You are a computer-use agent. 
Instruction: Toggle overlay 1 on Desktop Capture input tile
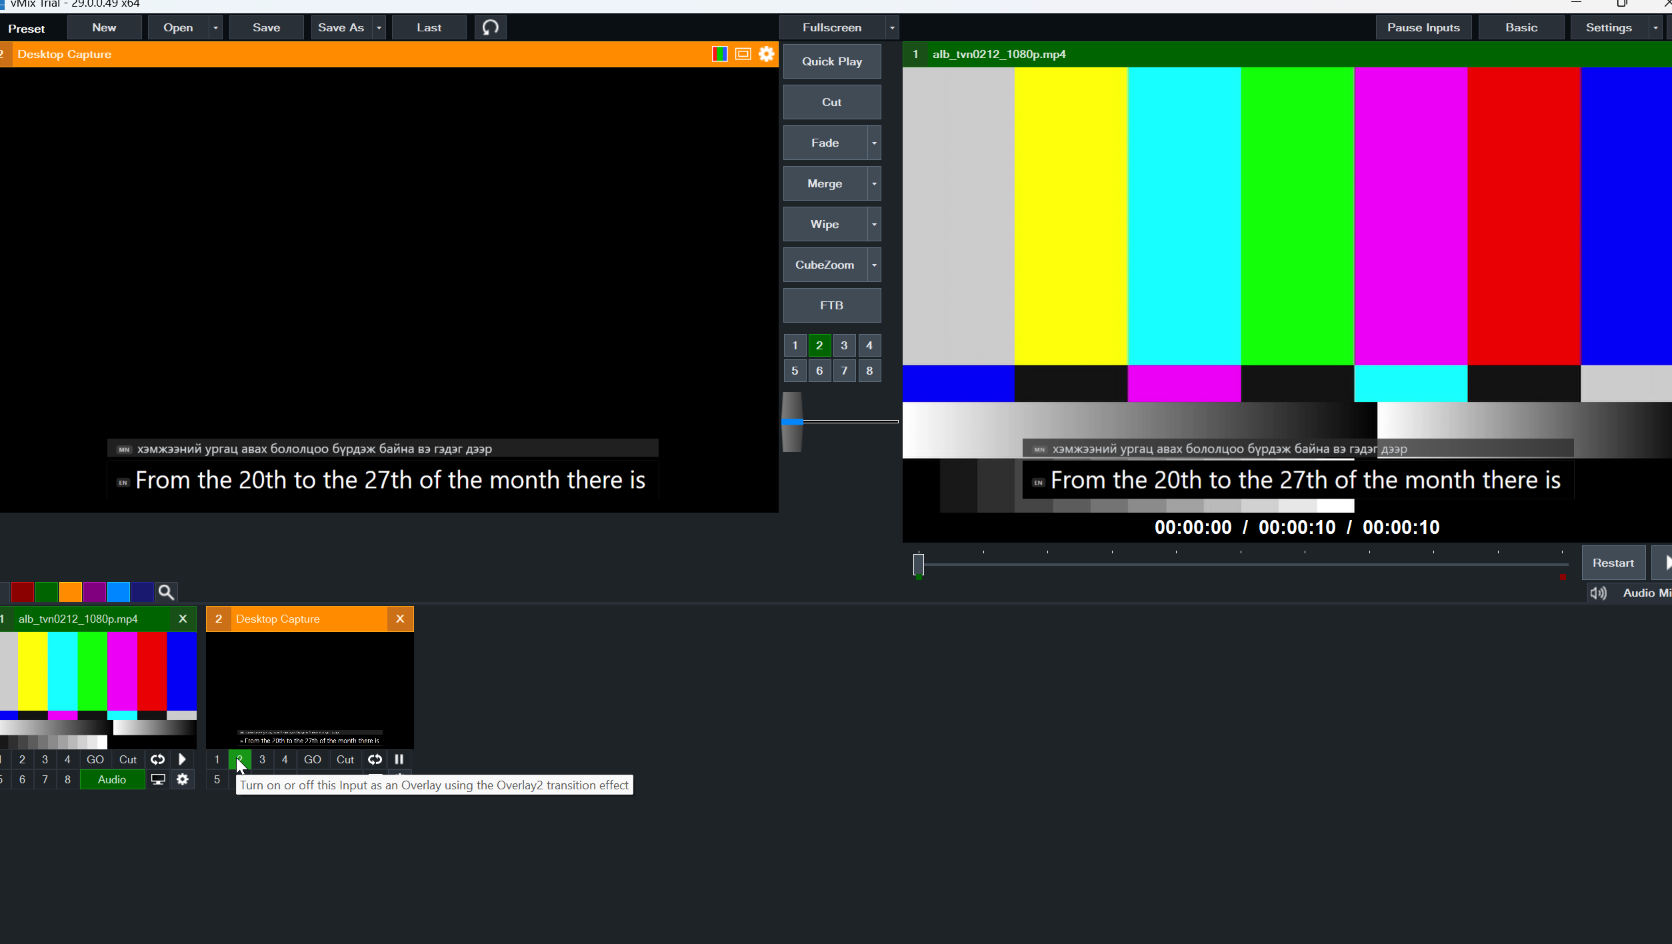[x=217, y=759]
